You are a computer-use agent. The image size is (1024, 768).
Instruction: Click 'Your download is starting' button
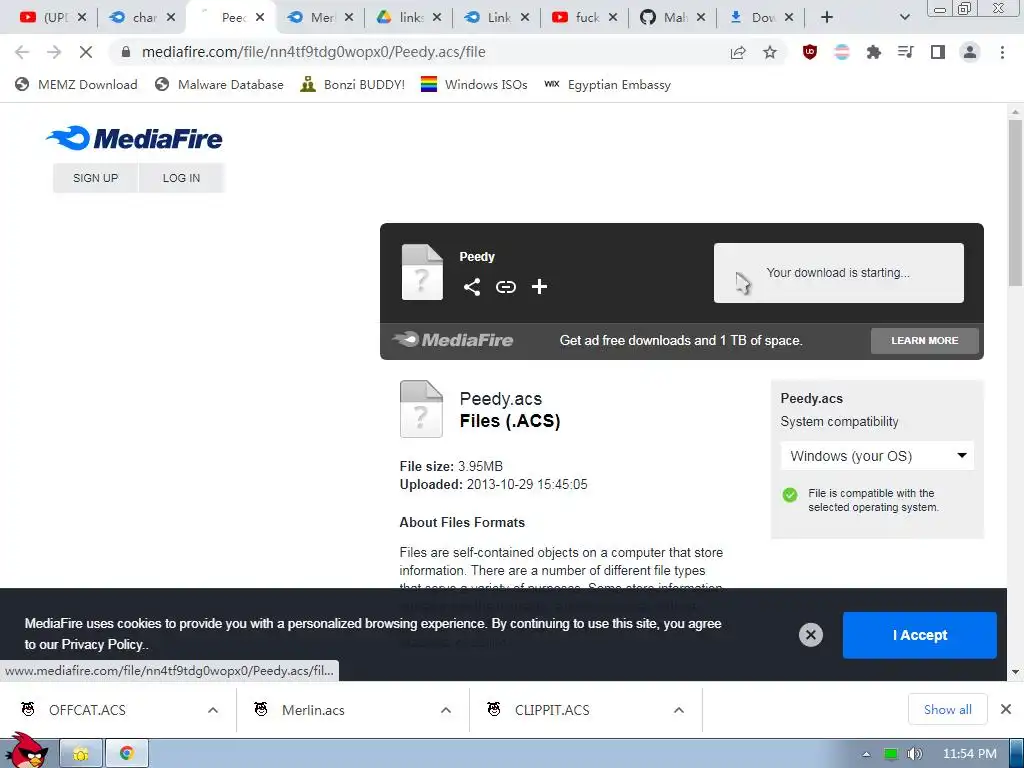tap(839, 273)
